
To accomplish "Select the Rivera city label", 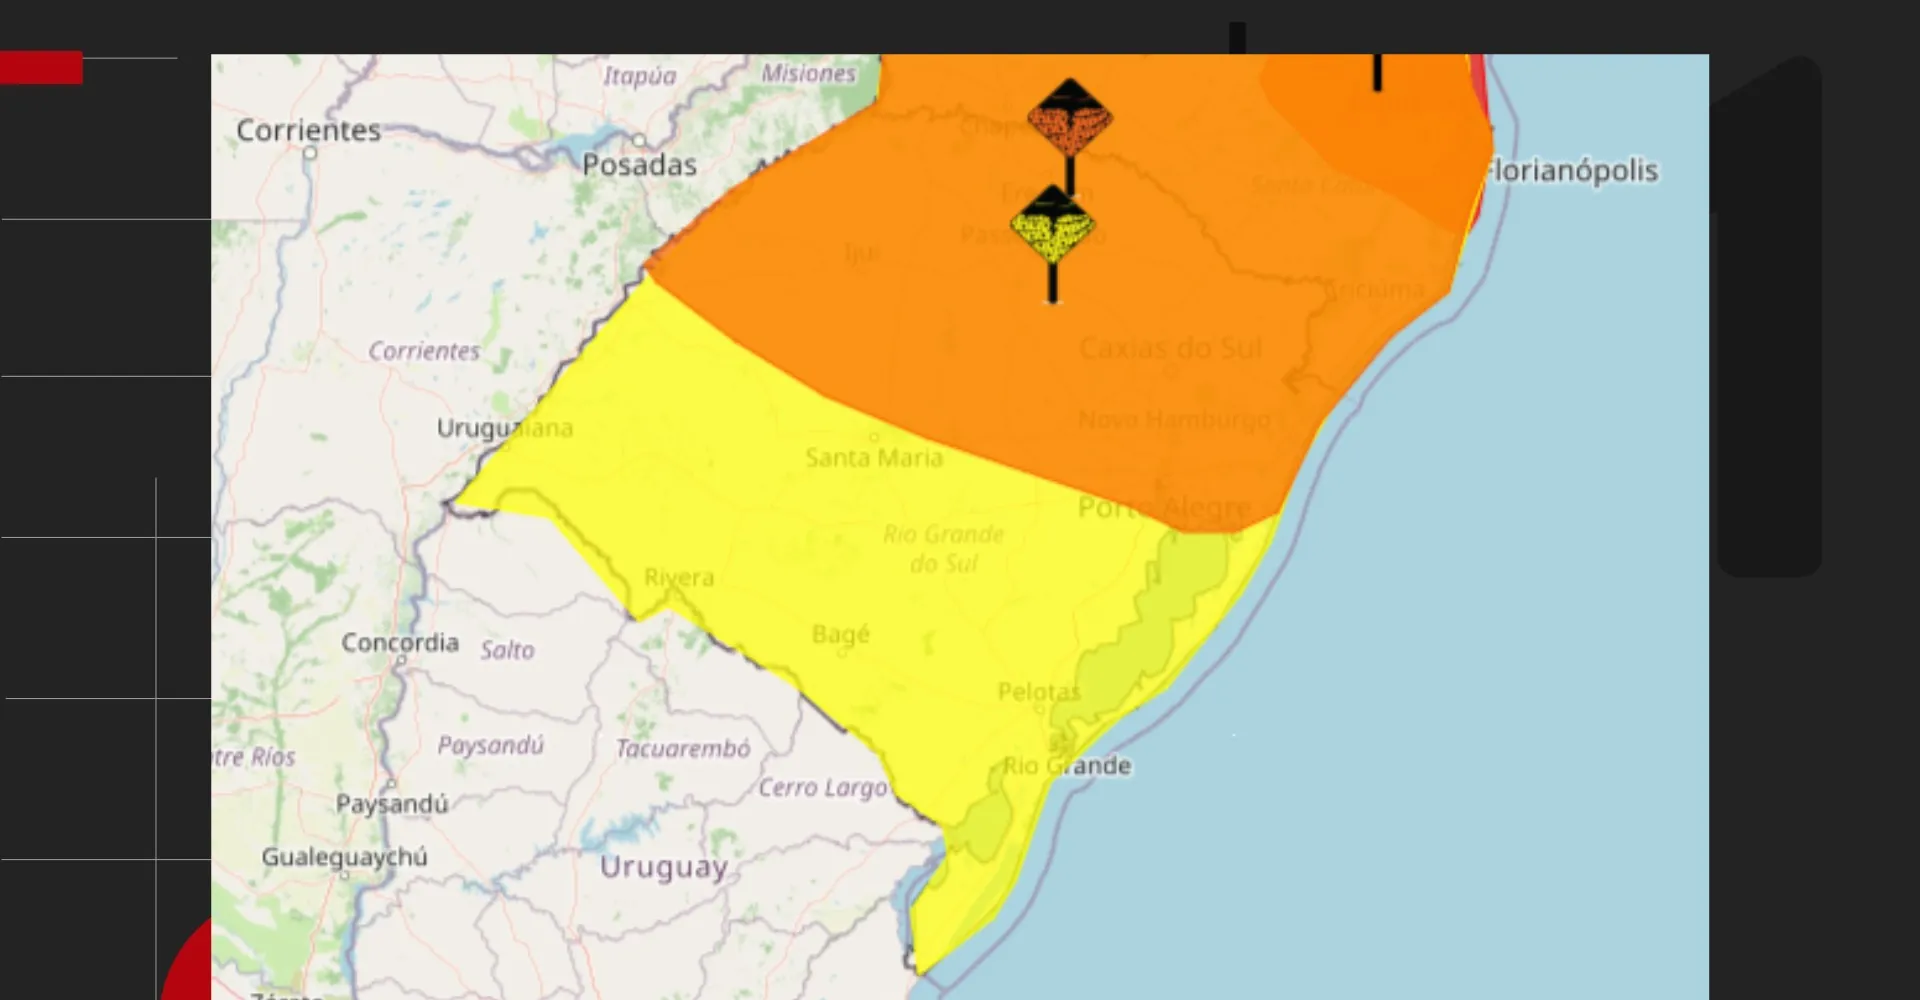I will (x=679, y=578).
